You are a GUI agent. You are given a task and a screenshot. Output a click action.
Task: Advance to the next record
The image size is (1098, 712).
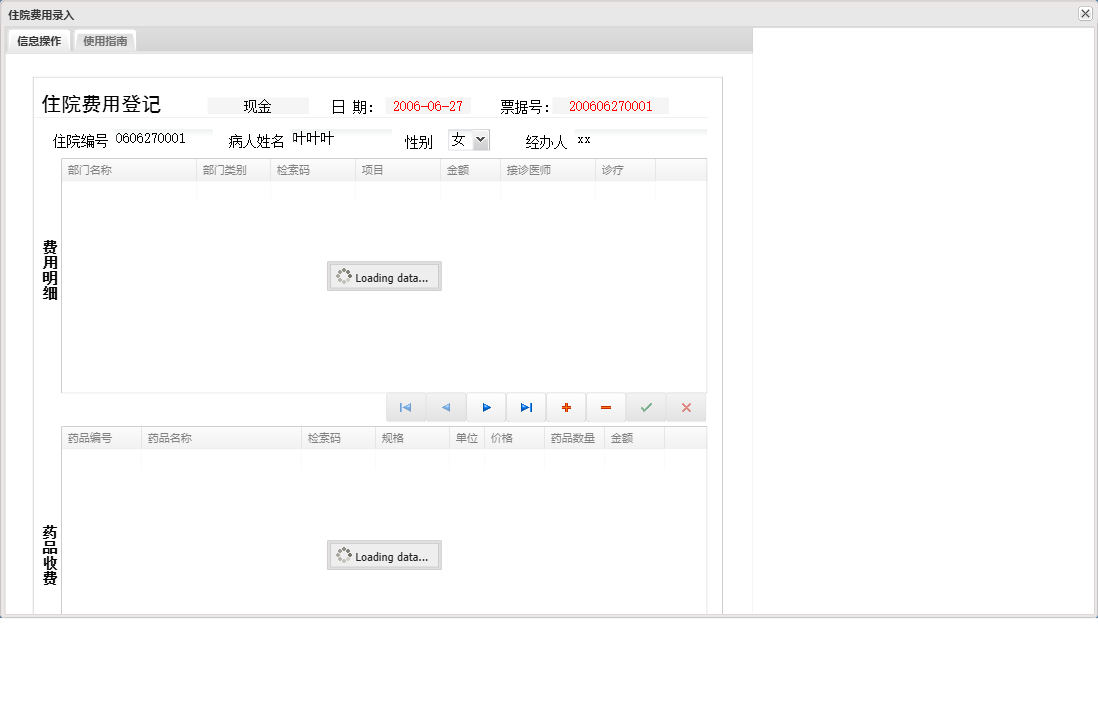pyautogui.click(x=486, y=407)
